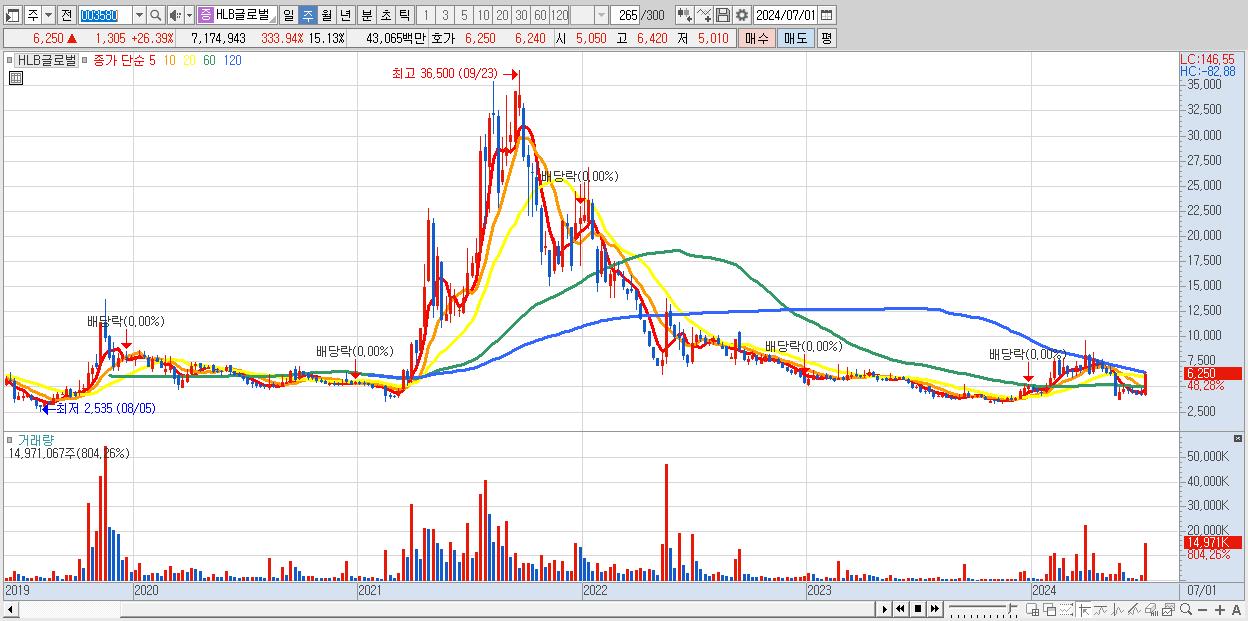Rewind the chart replay
1248x621 pixels.
[x=900, y=609]
